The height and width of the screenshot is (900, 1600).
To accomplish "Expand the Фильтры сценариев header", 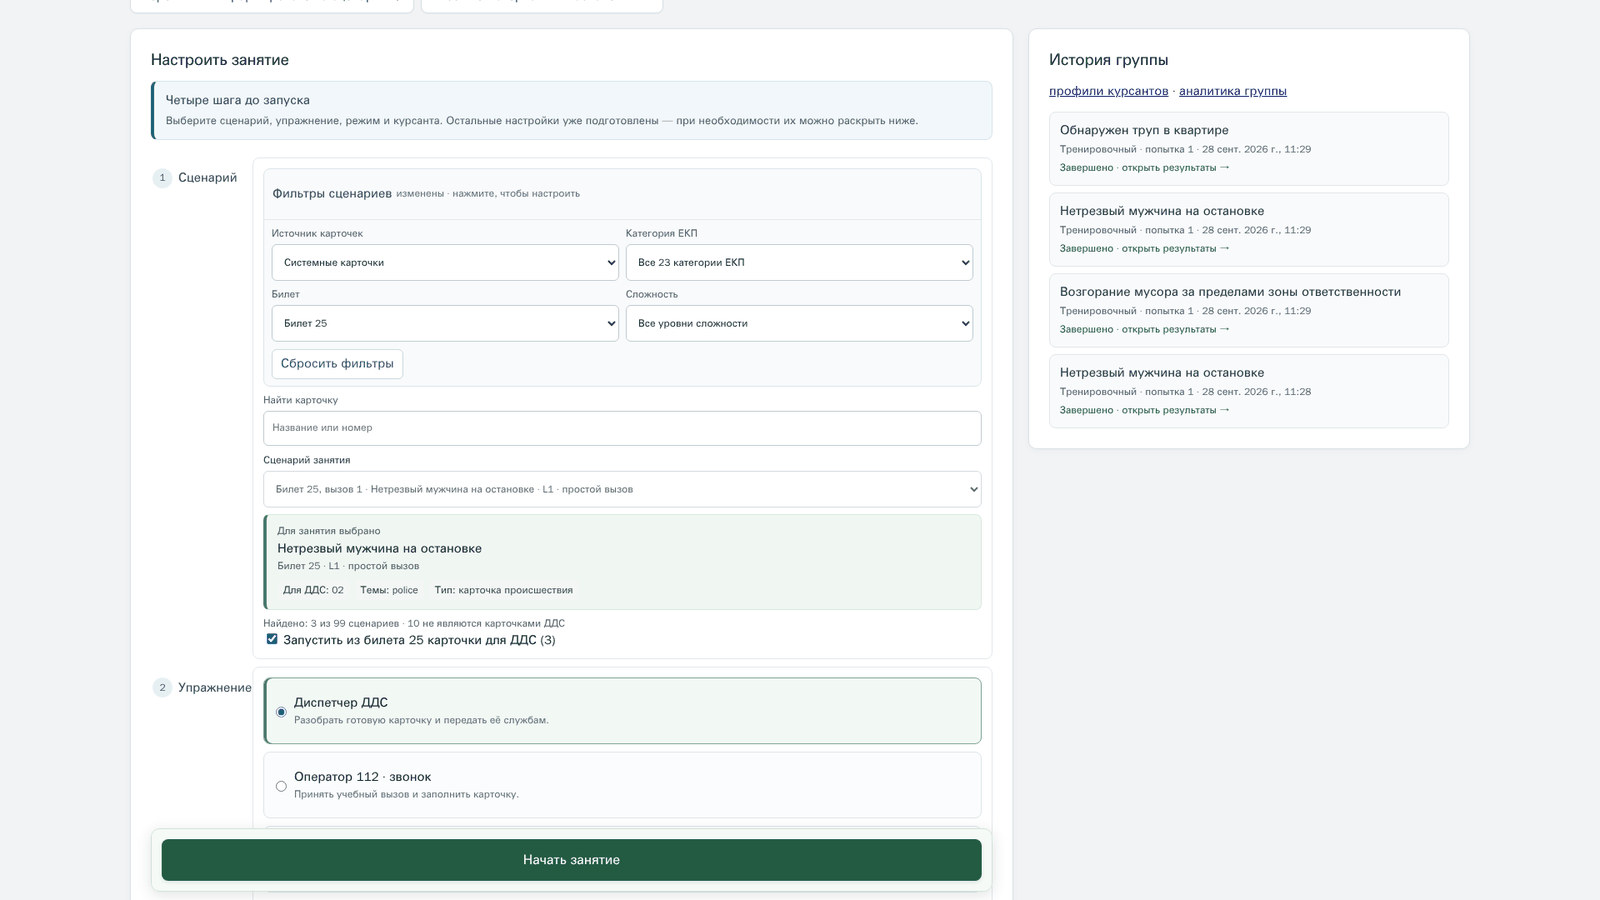I will pos(622,194).
